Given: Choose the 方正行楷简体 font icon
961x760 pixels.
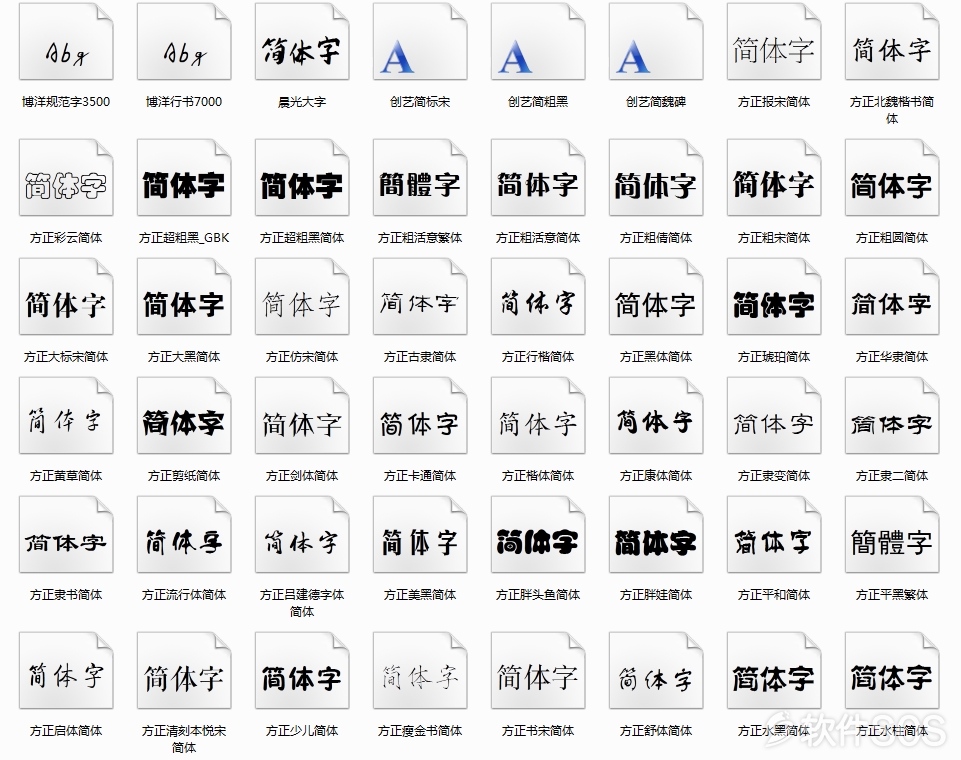Looking at the screenshot, I should [x=538, y=296].
